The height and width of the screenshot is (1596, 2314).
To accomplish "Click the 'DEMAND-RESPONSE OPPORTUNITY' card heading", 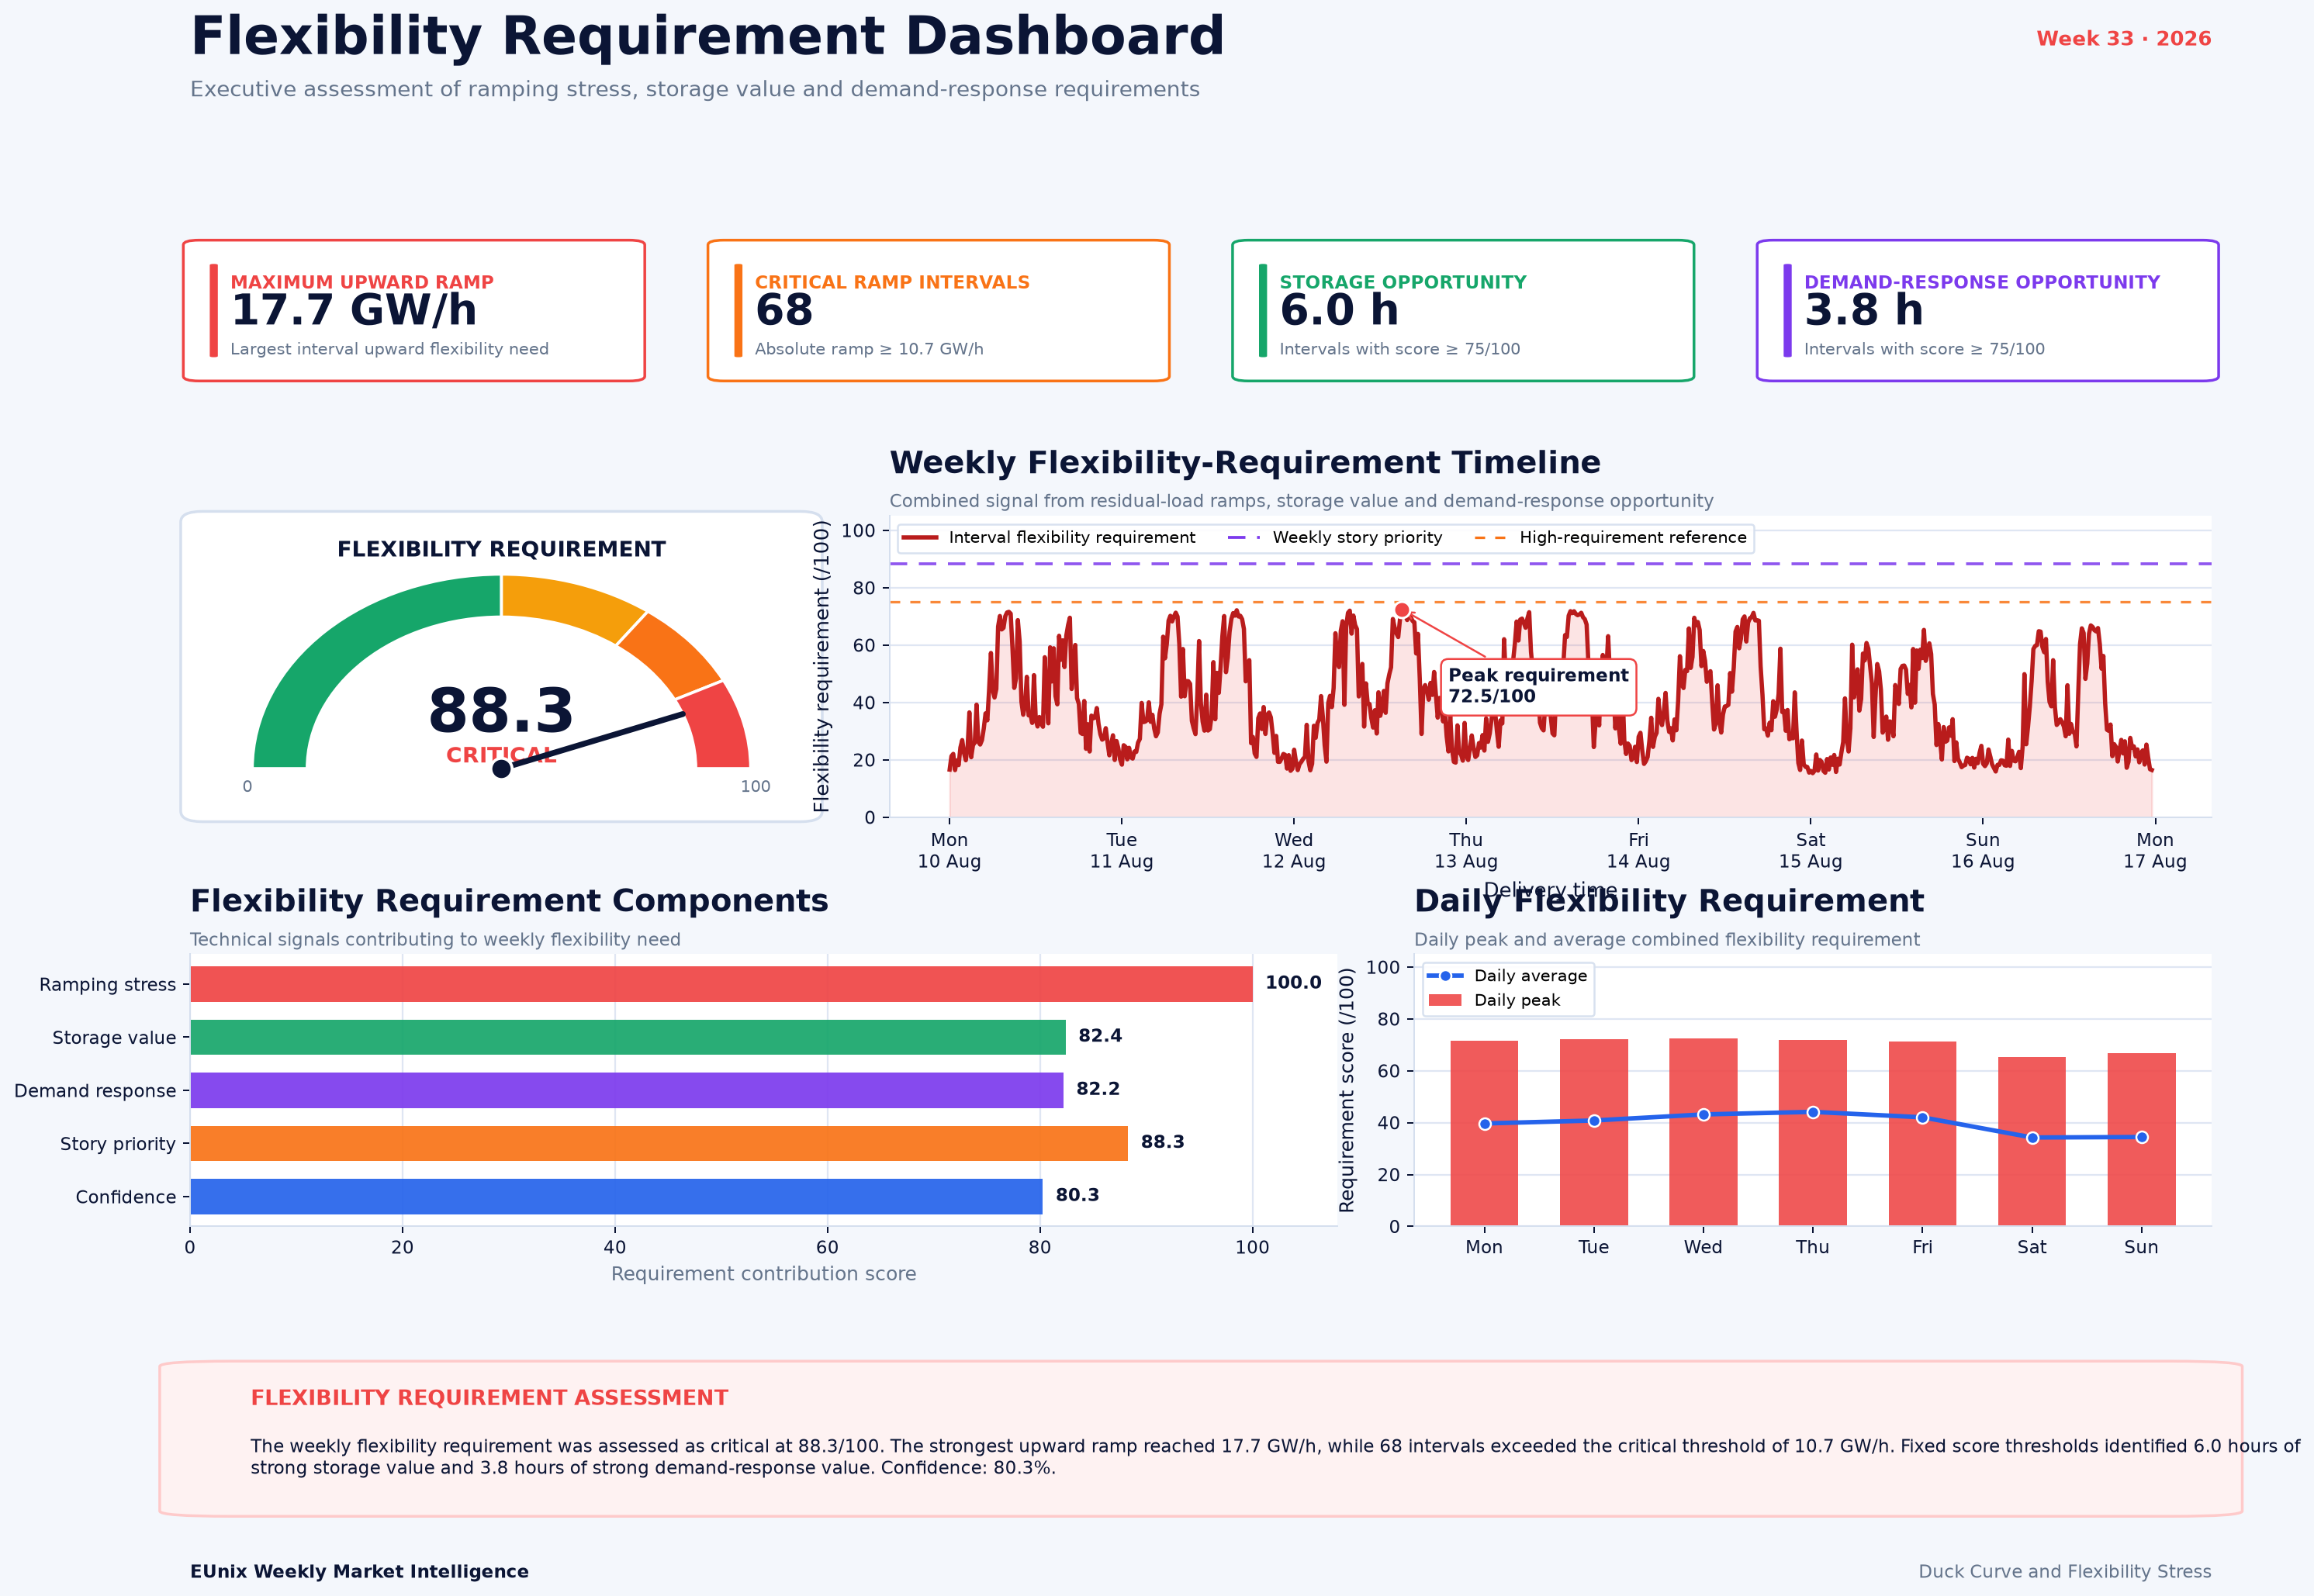I will (1982, 282).
